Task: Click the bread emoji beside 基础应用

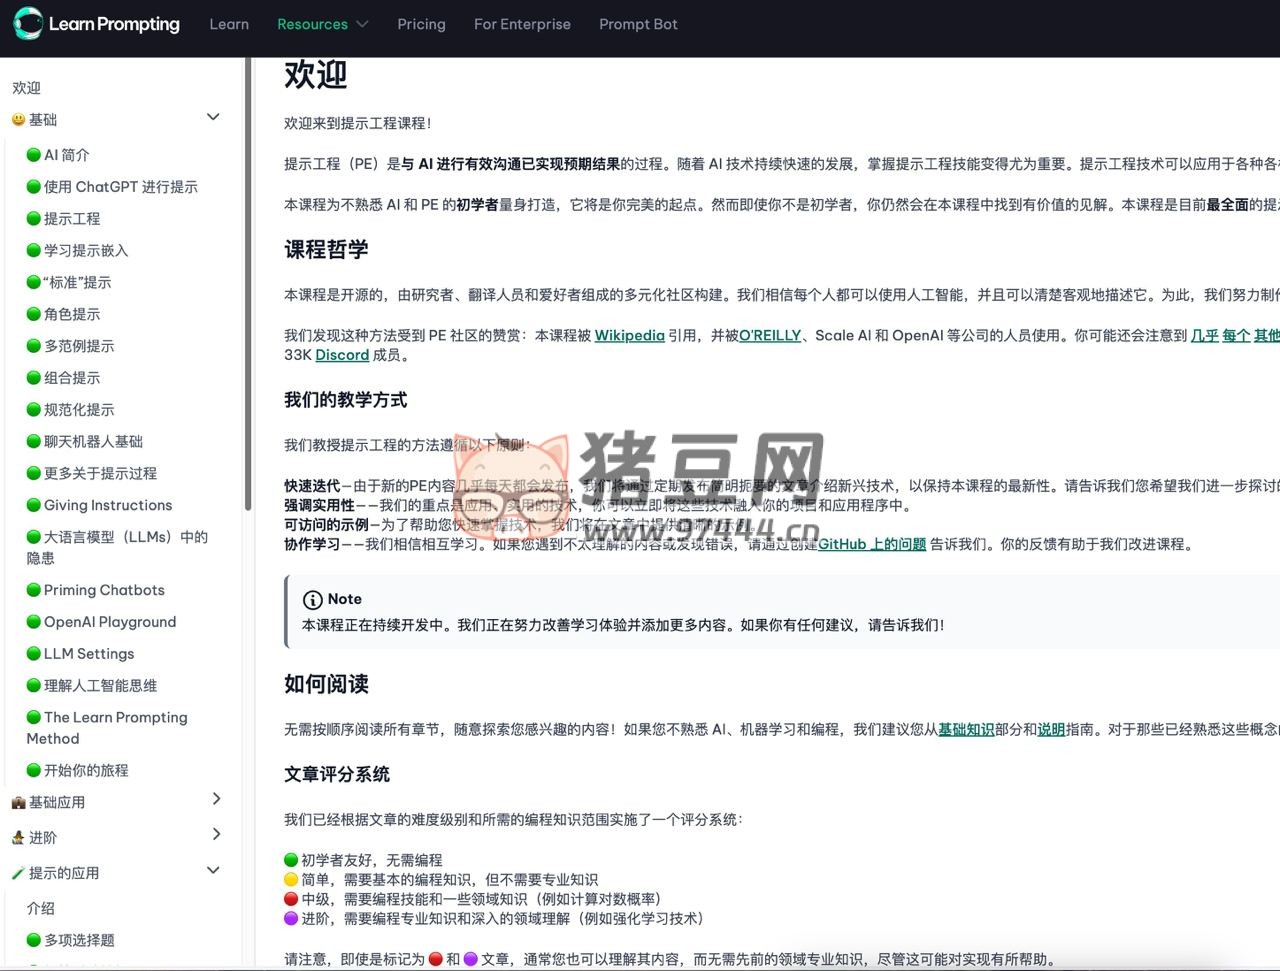Action: [x=18, y=801]
